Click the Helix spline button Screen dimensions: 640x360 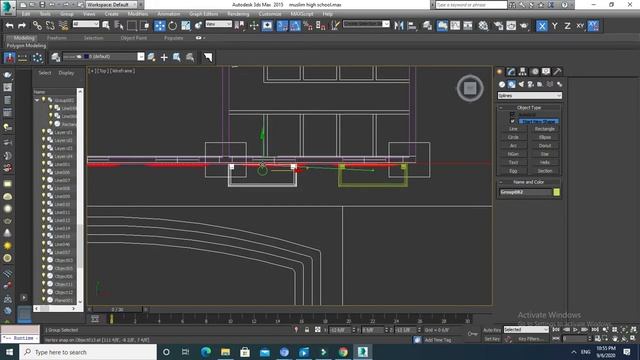tap(544, 162)
